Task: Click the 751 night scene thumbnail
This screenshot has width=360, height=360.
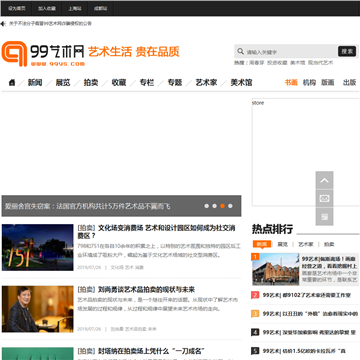Action: (x=37, y=247)
